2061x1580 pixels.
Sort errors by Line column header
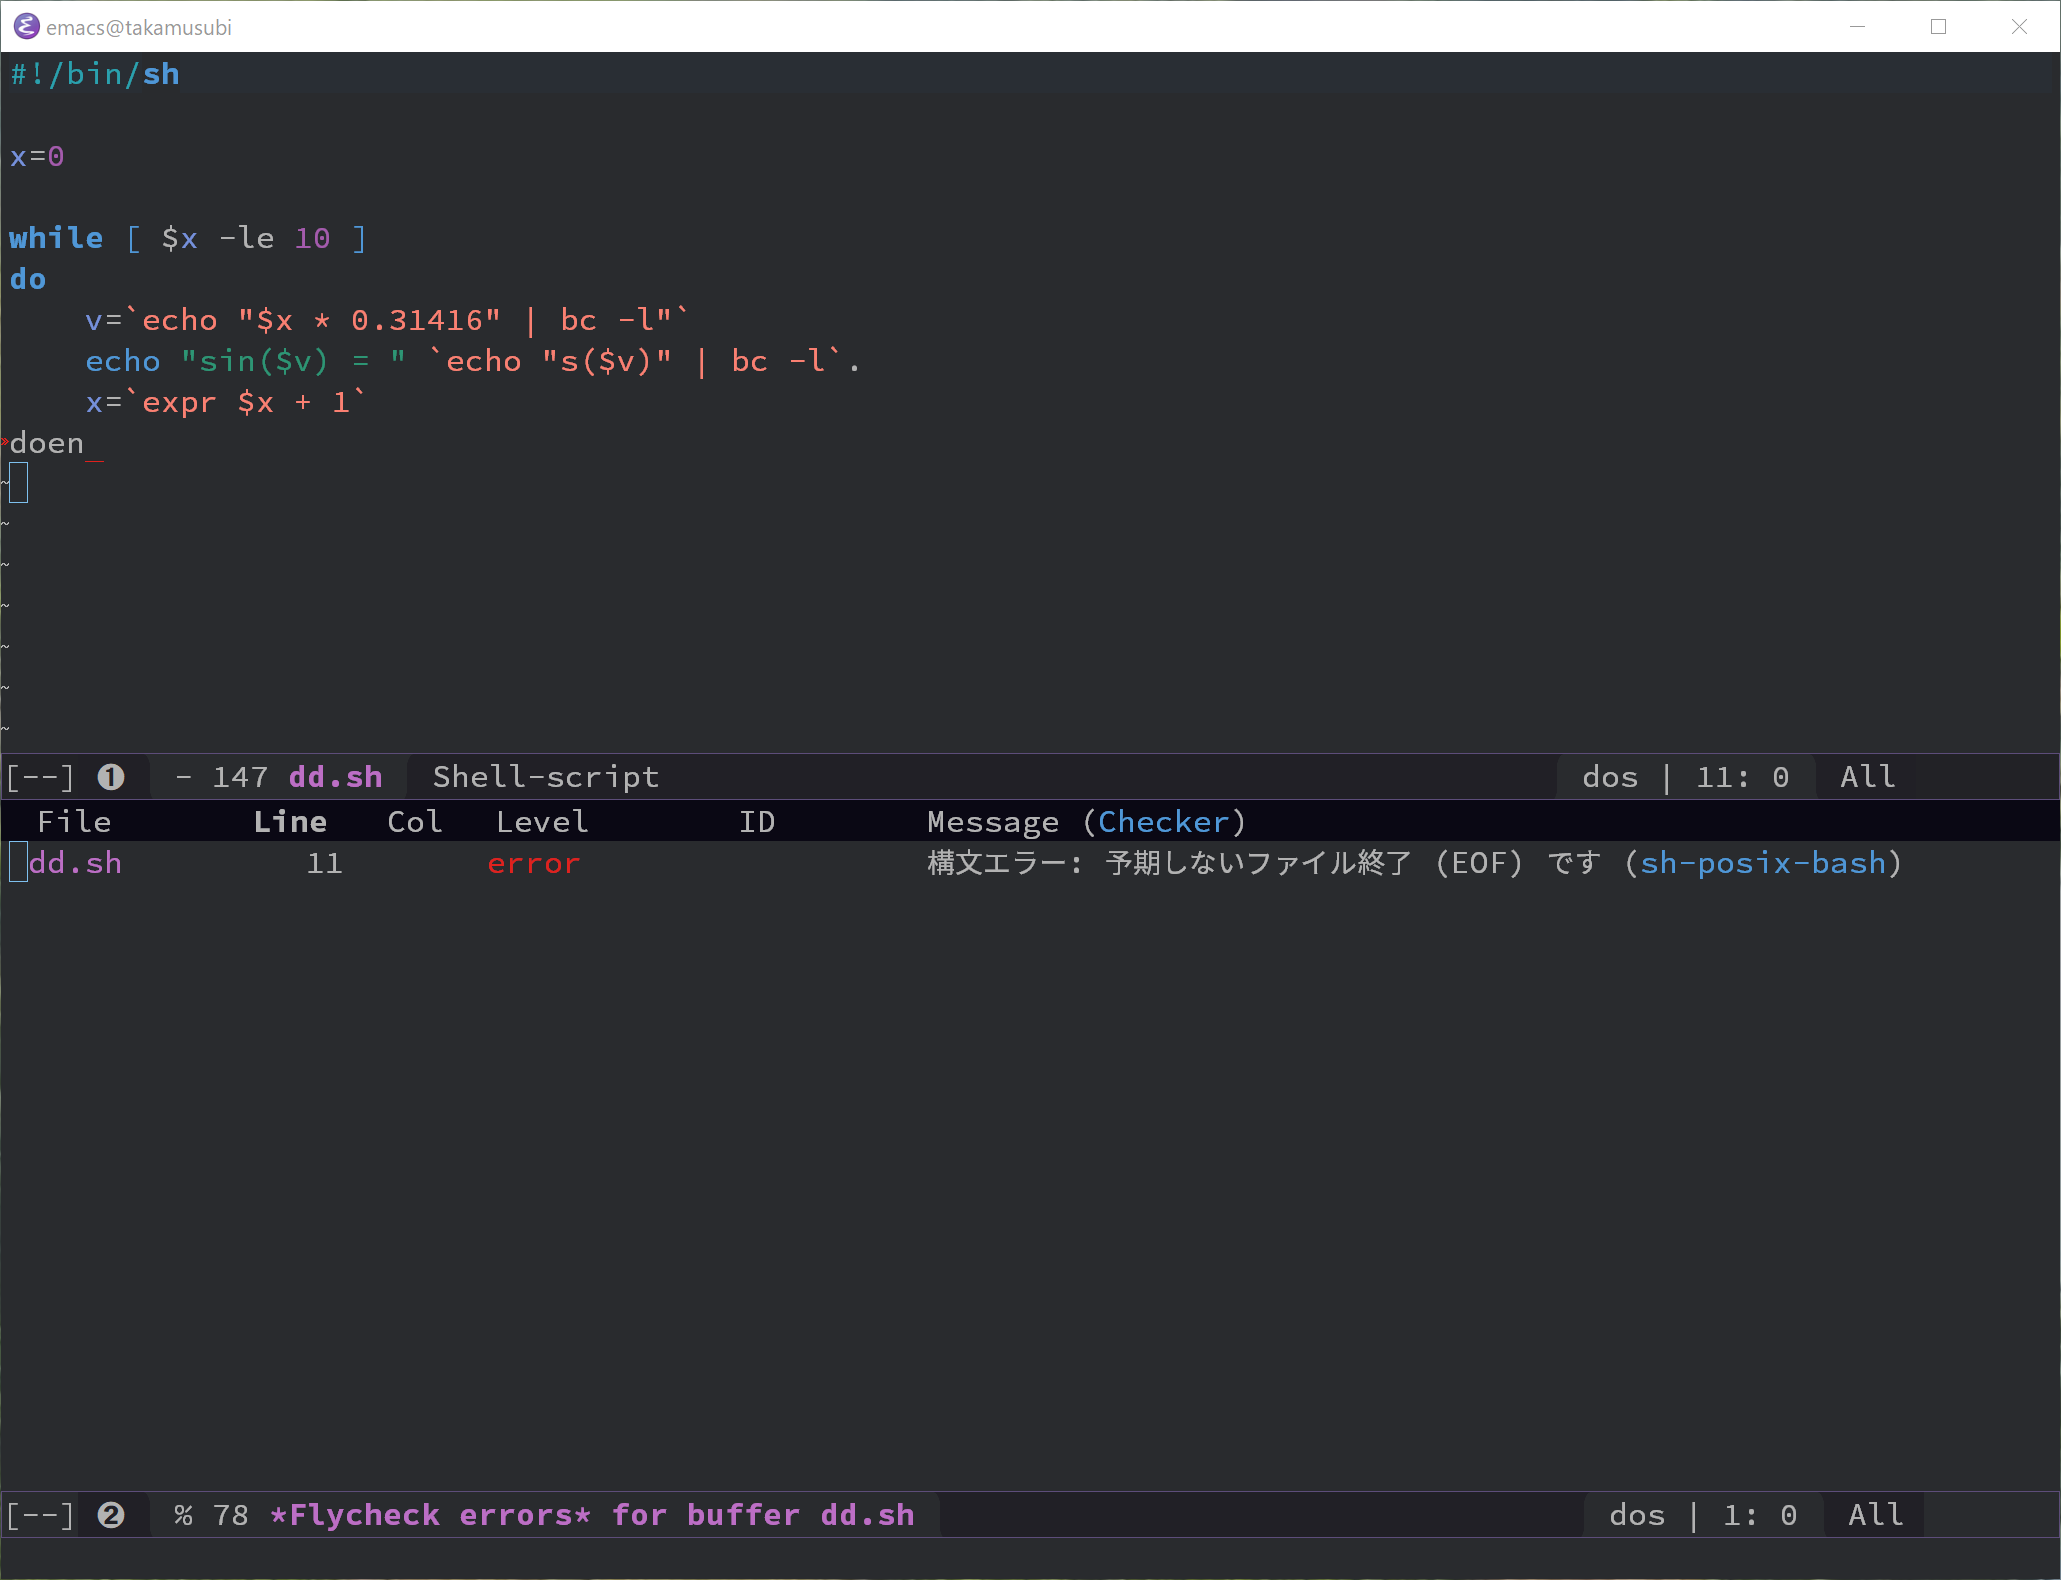290,822
